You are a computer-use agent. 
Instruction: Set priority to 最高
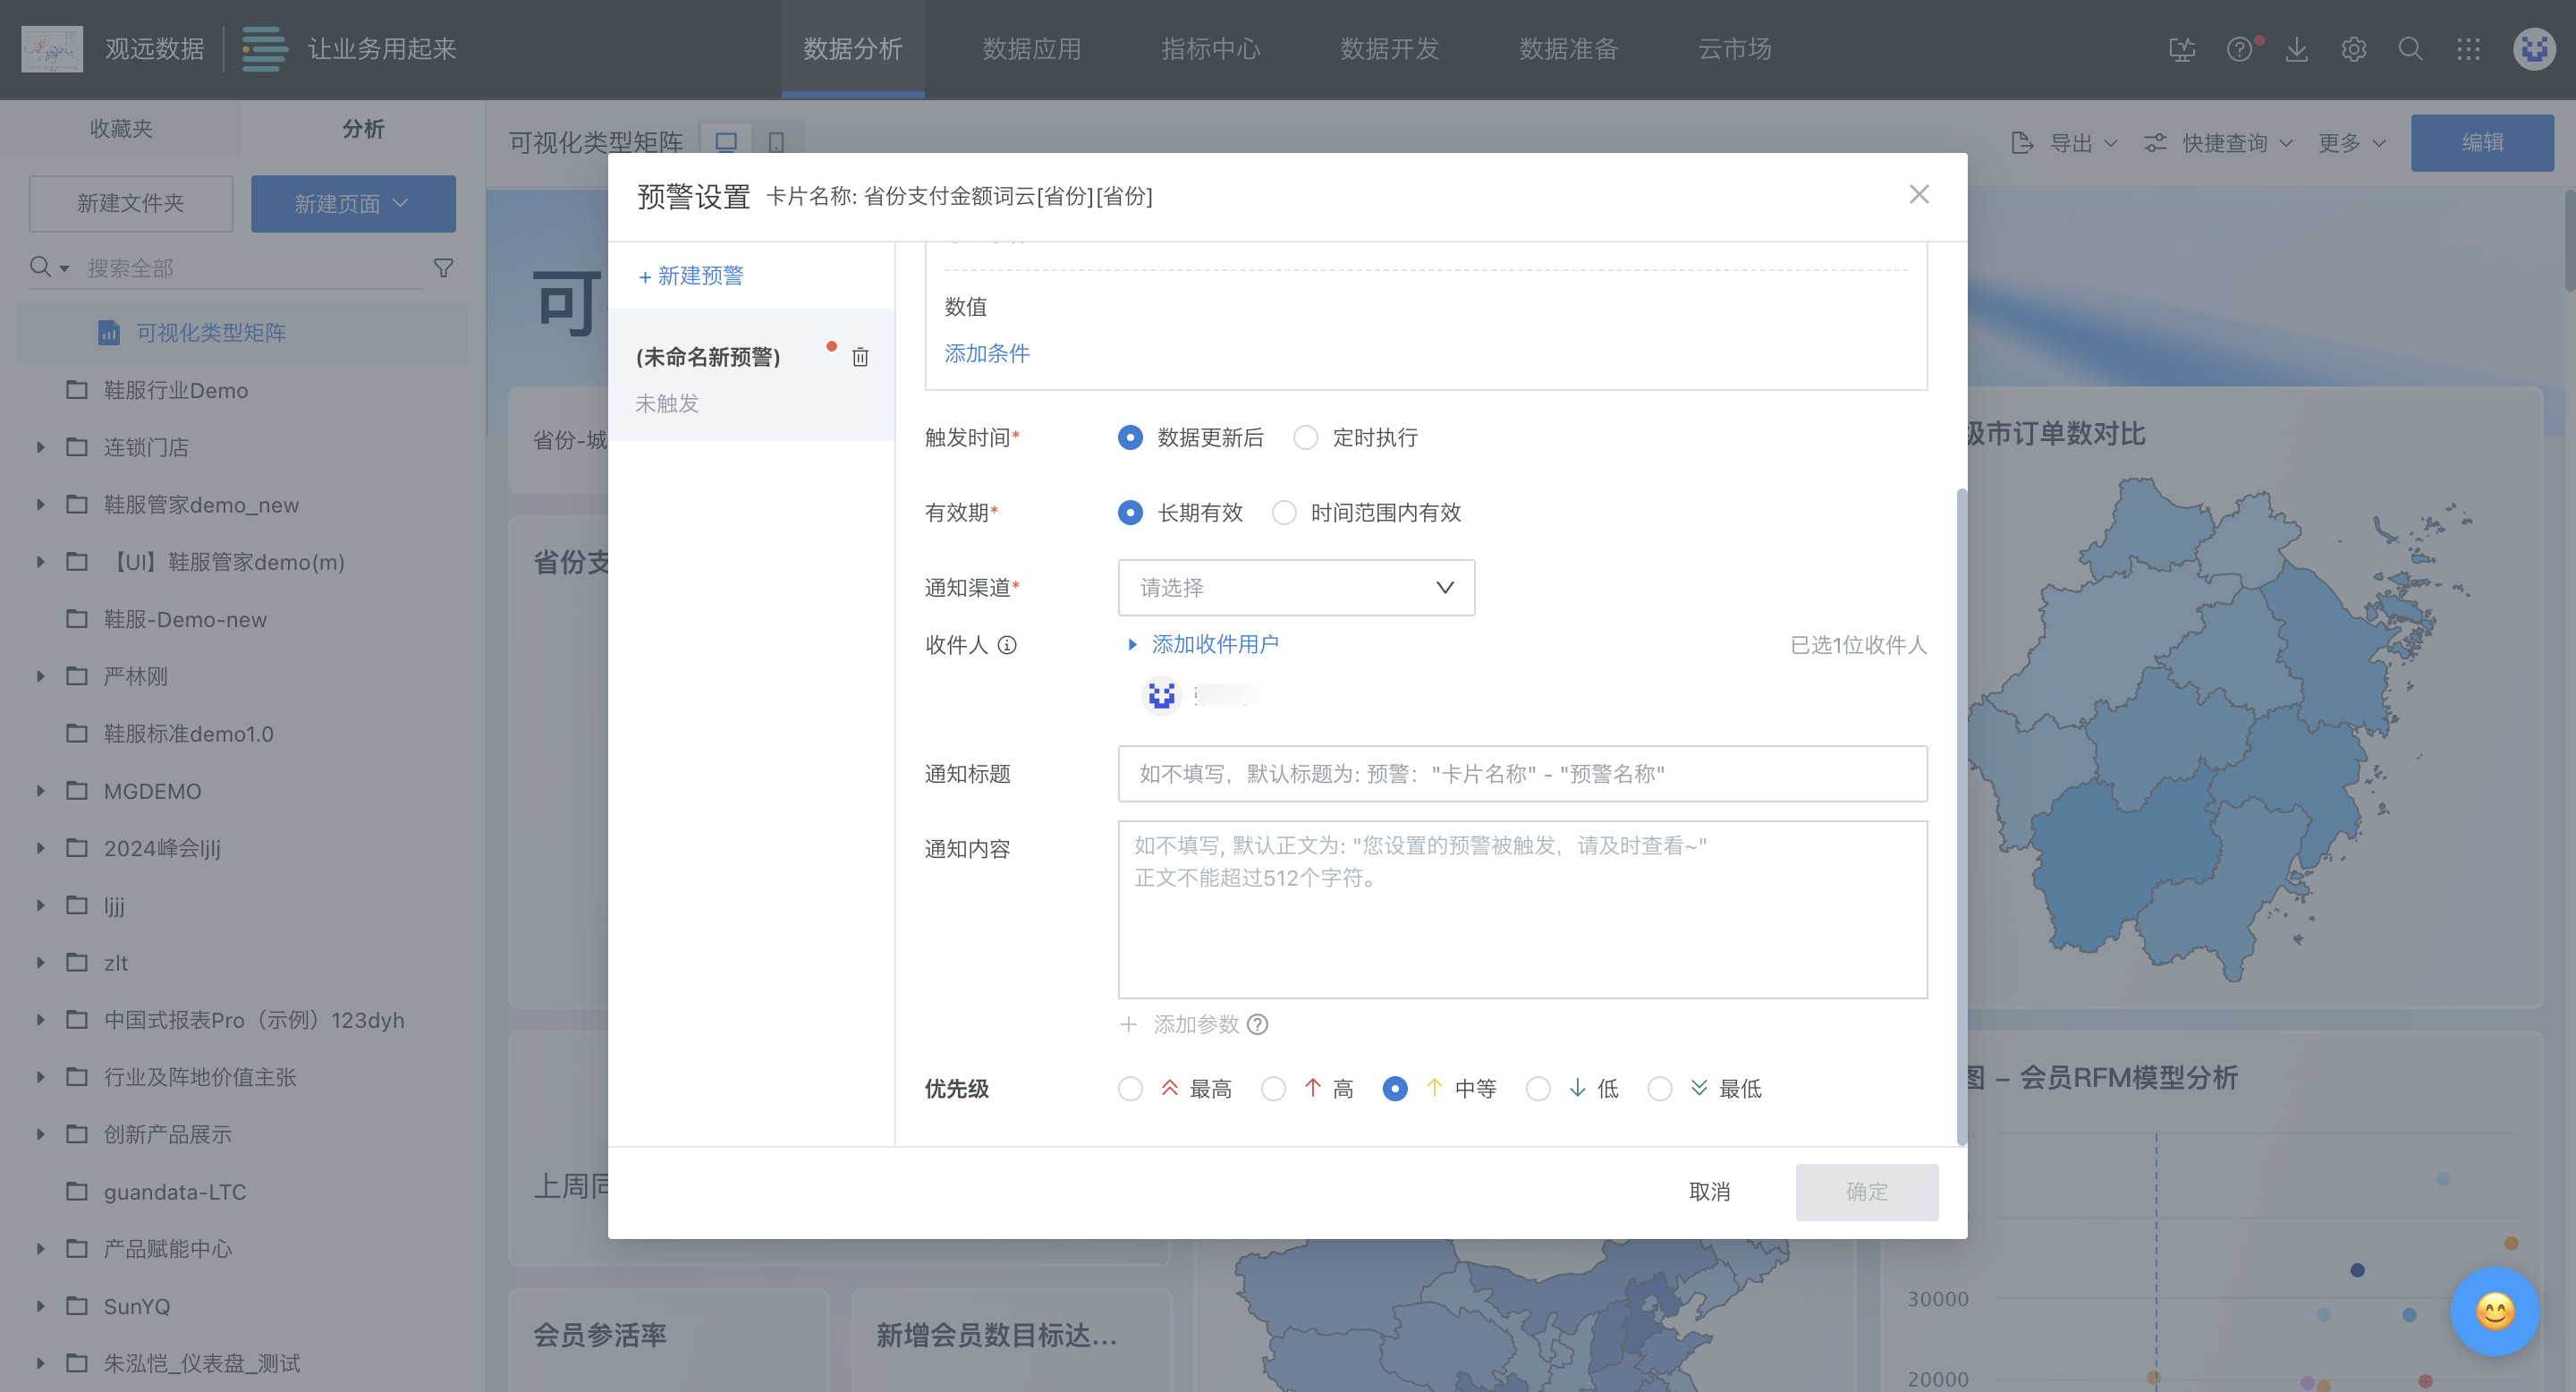1130,1088
